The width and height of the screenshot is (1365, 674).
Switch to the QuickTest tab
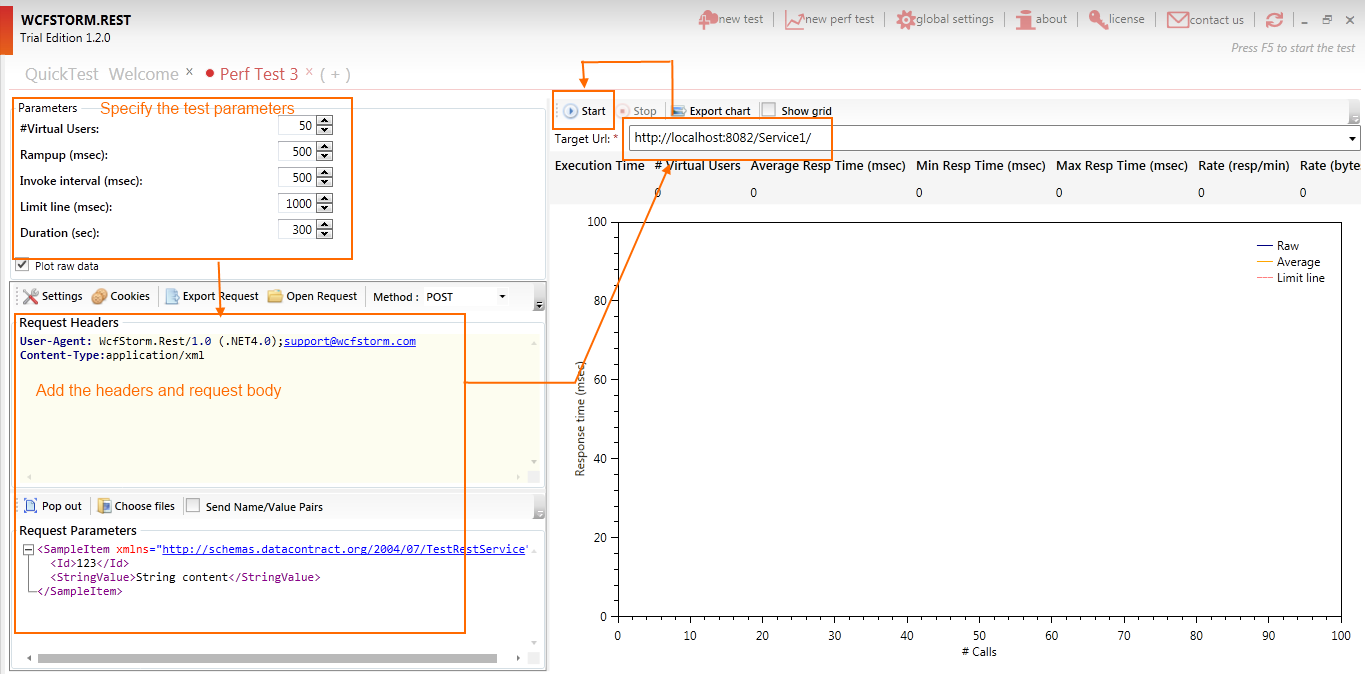pos(62,74)
